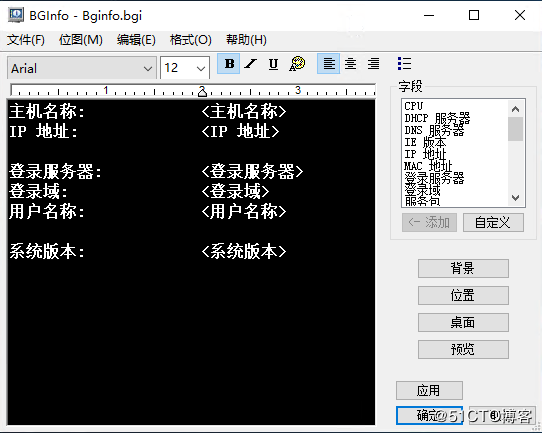Viewport: 542px width, 433px height.
Task: Open the 帮助(H) menu
Action: click(246, 40)
